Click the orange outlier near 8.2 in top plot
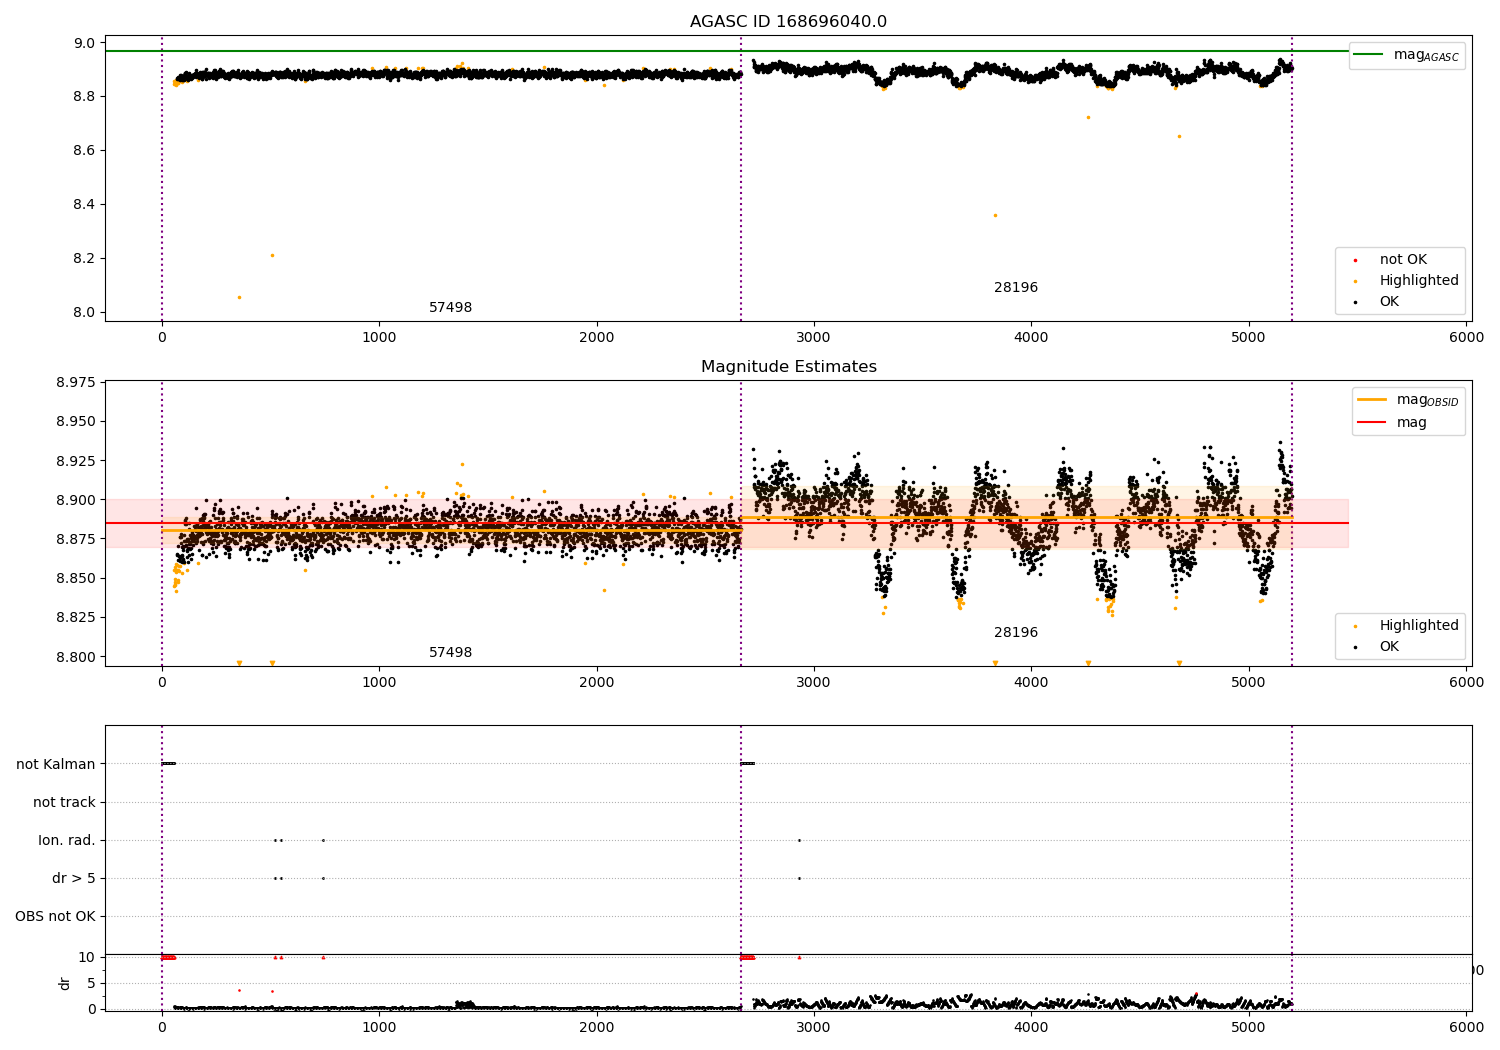1500x1050 pixels. coord(272,255)
